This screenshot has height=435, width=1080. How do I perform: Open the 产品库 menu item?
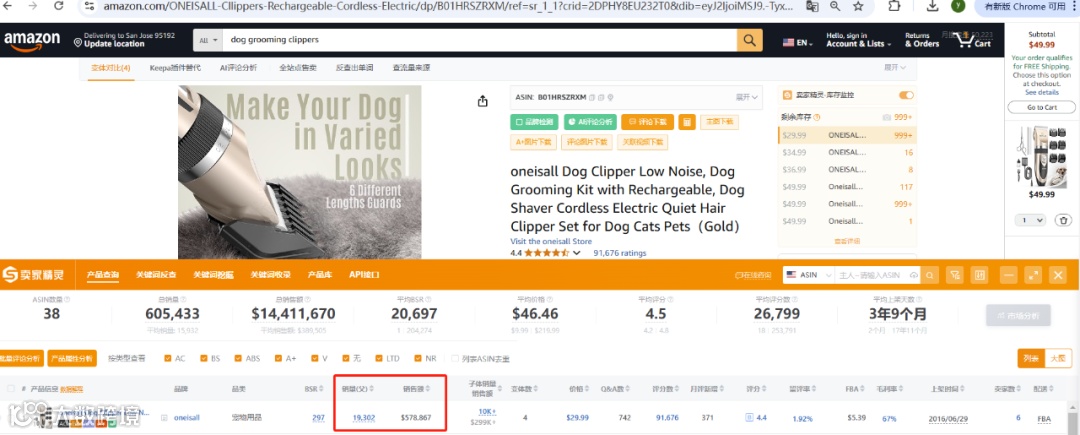click(320, 275)
